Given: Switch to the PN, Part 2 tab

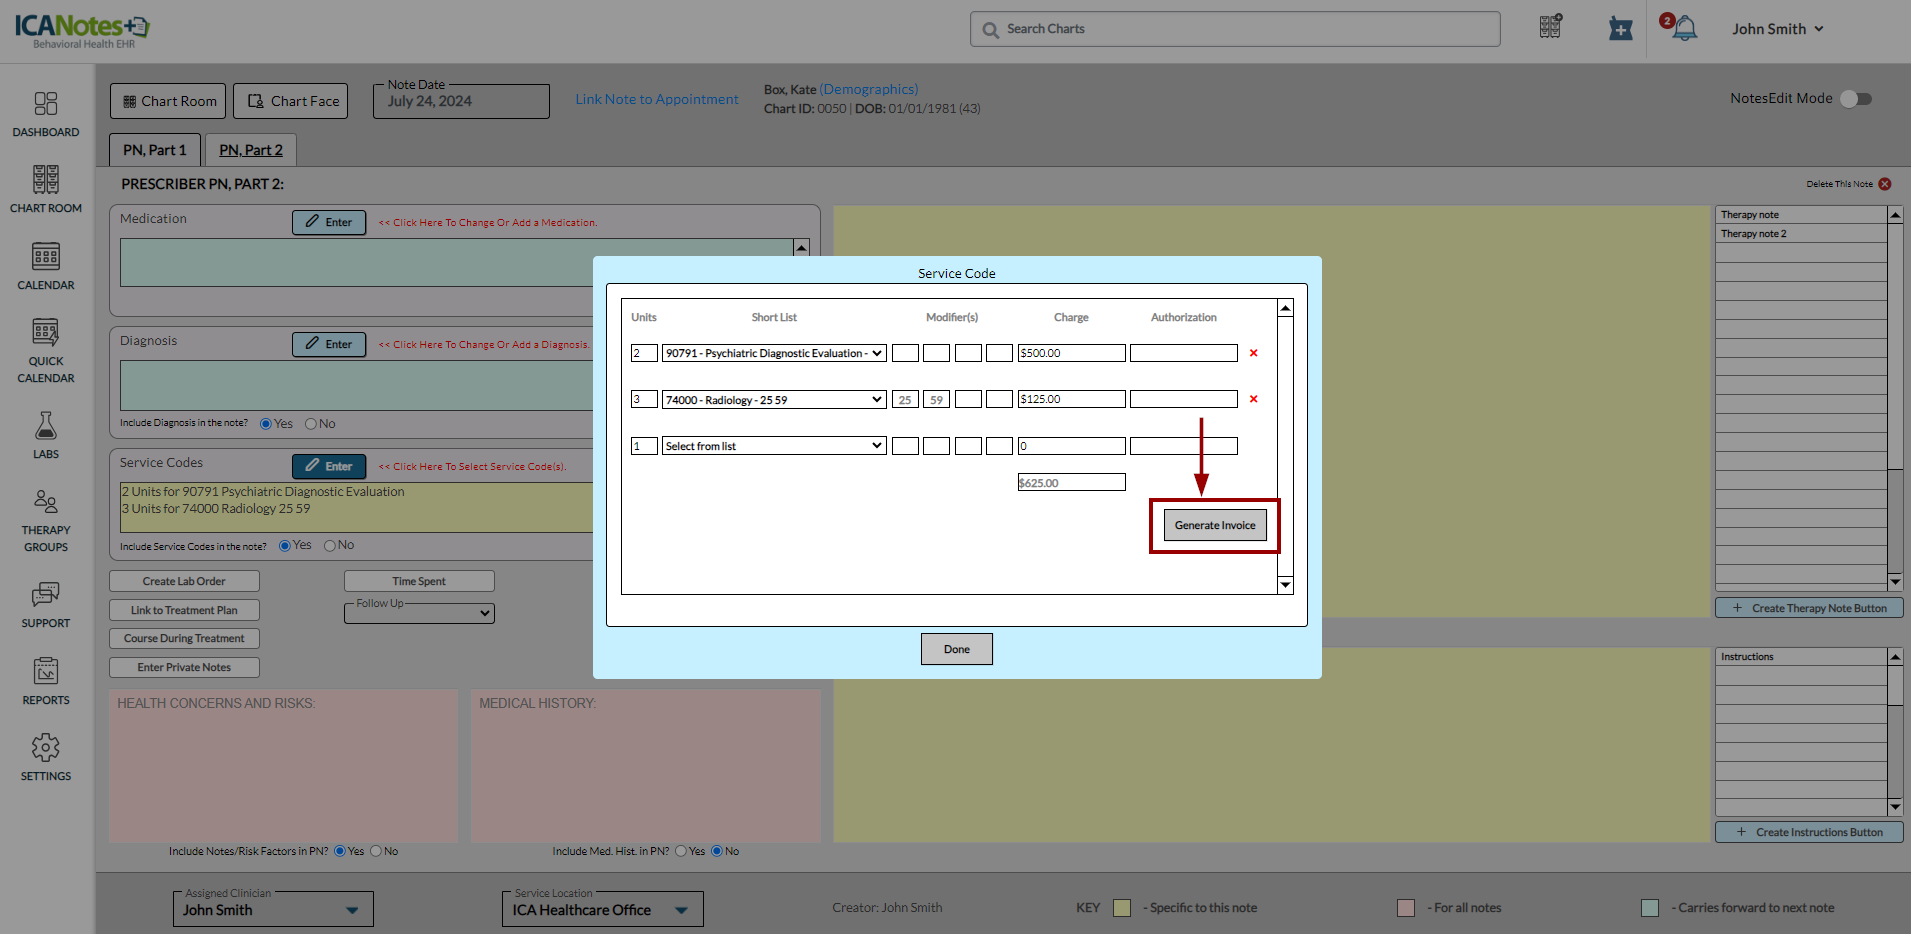Looking at the screenshot, I should [251, 150].
